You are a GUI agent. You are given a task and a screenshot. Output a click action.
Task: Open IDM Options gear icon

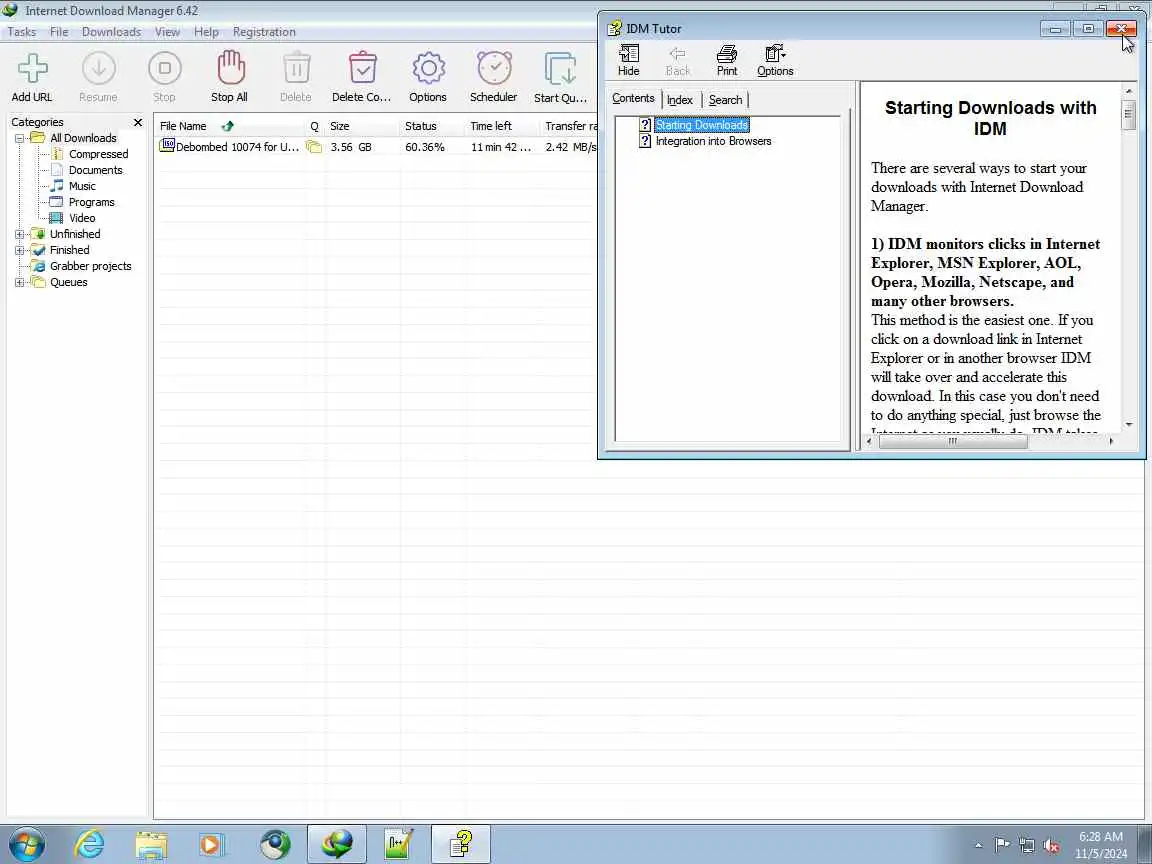click(428, 76)
